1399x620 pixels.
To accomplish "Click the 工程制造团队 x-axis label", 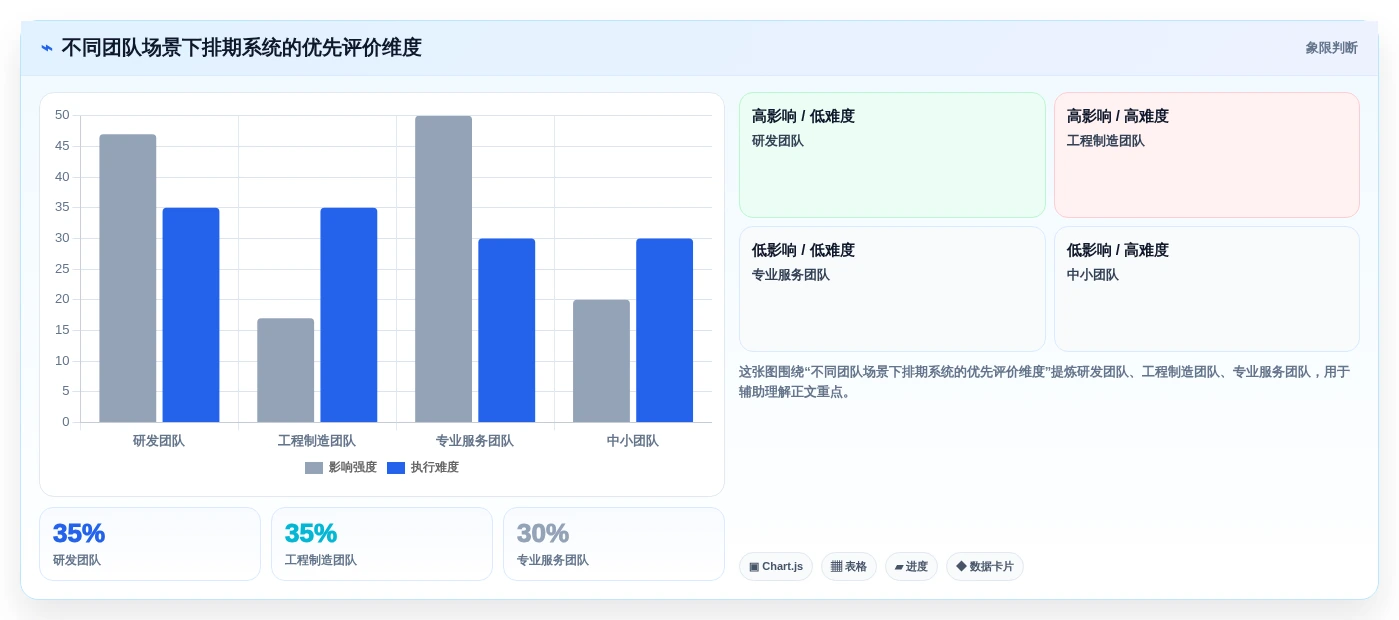I will 317,441.
